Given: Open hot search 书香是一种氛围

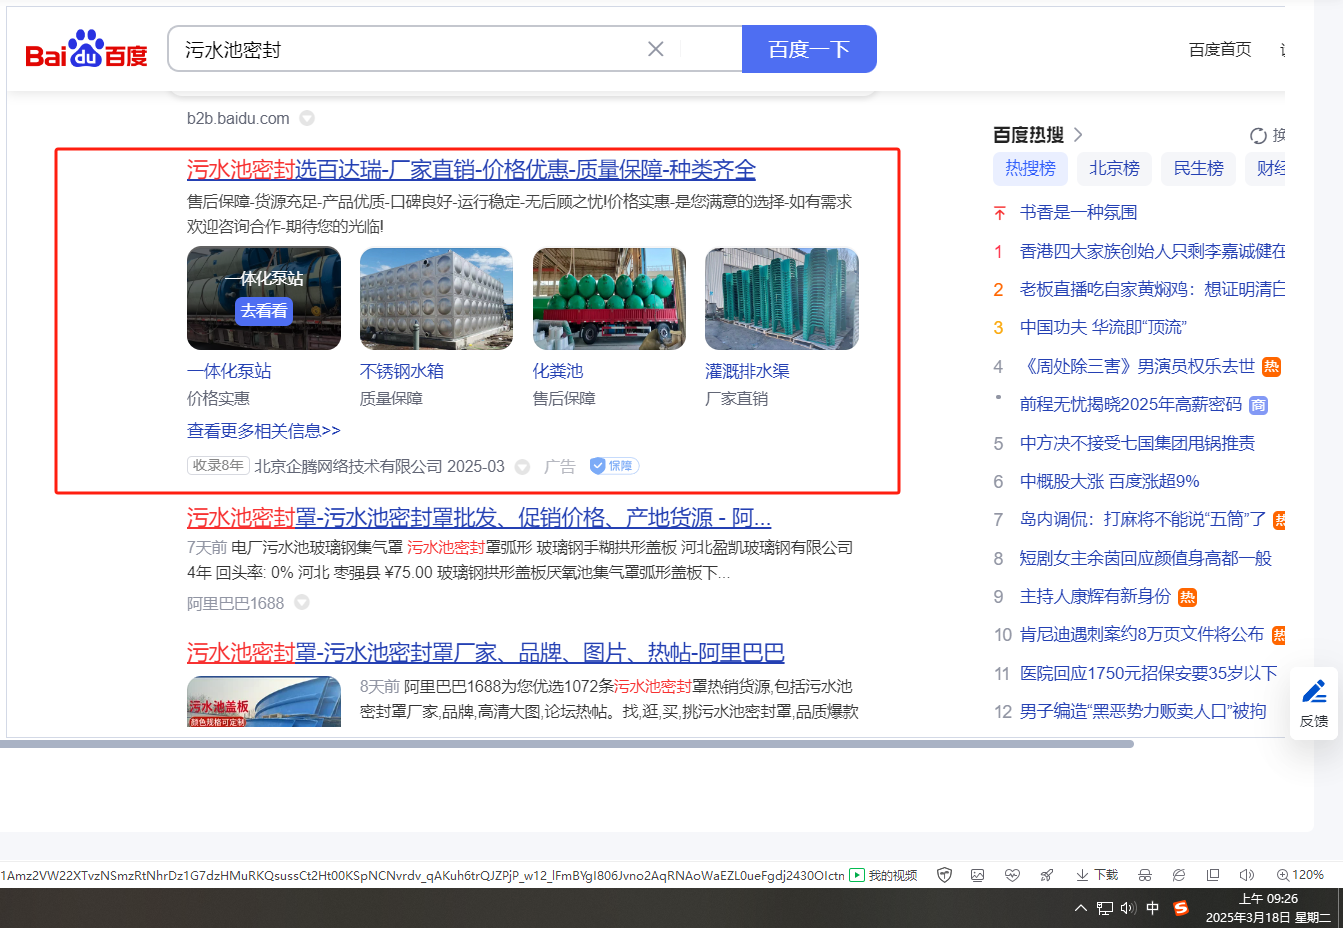Looking at the screenshot, I should pyautogui.click(x=1078, y=212).
